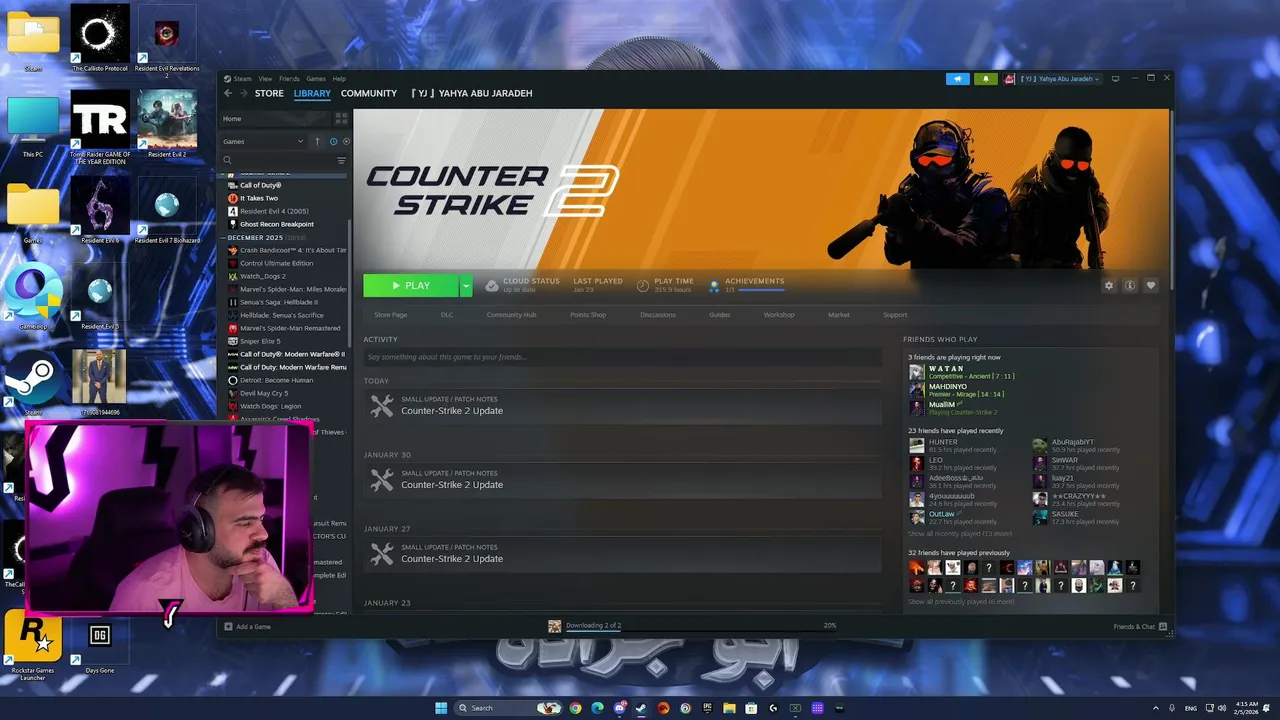Open Microsoft Edge in the taskbar
Image resolution: width=1280 pixels, height=720 pixels.
(597, 708)
